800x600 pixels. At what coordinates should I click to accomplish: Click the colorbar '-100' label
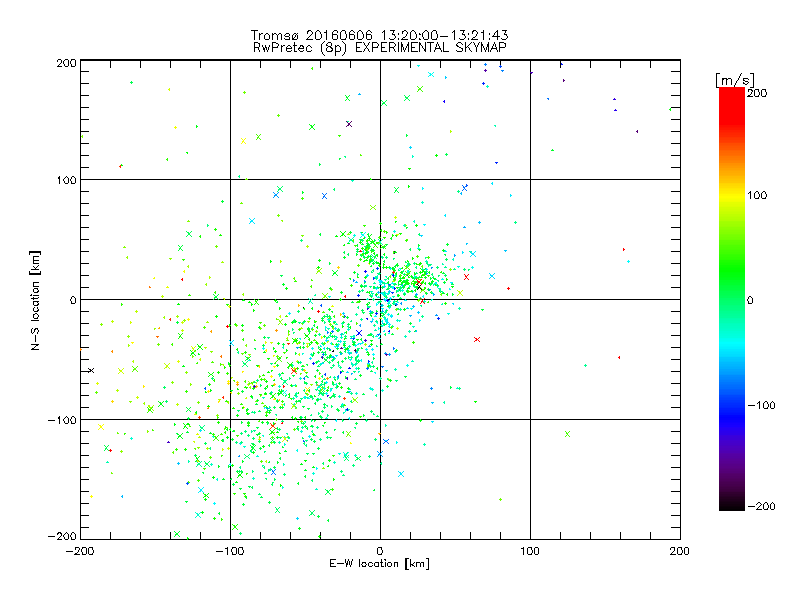[x=761, y=406]
